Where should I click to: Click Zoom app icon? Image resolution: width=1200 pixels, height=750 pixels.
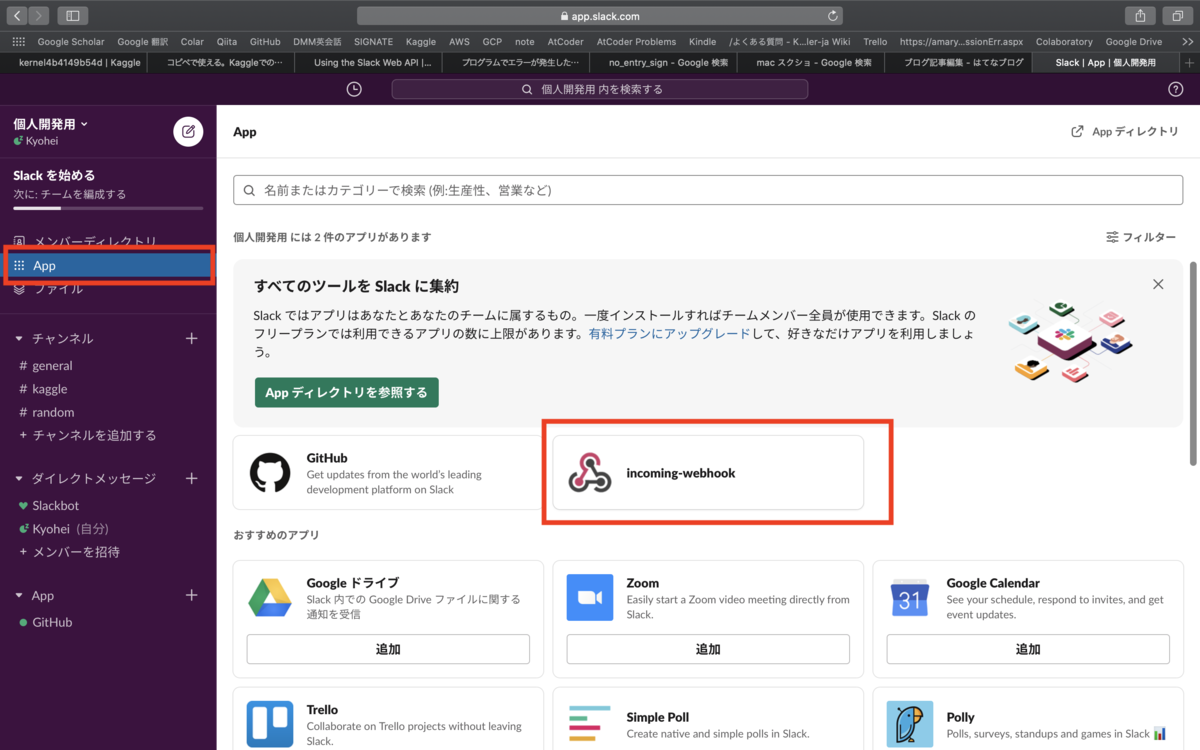590,597
